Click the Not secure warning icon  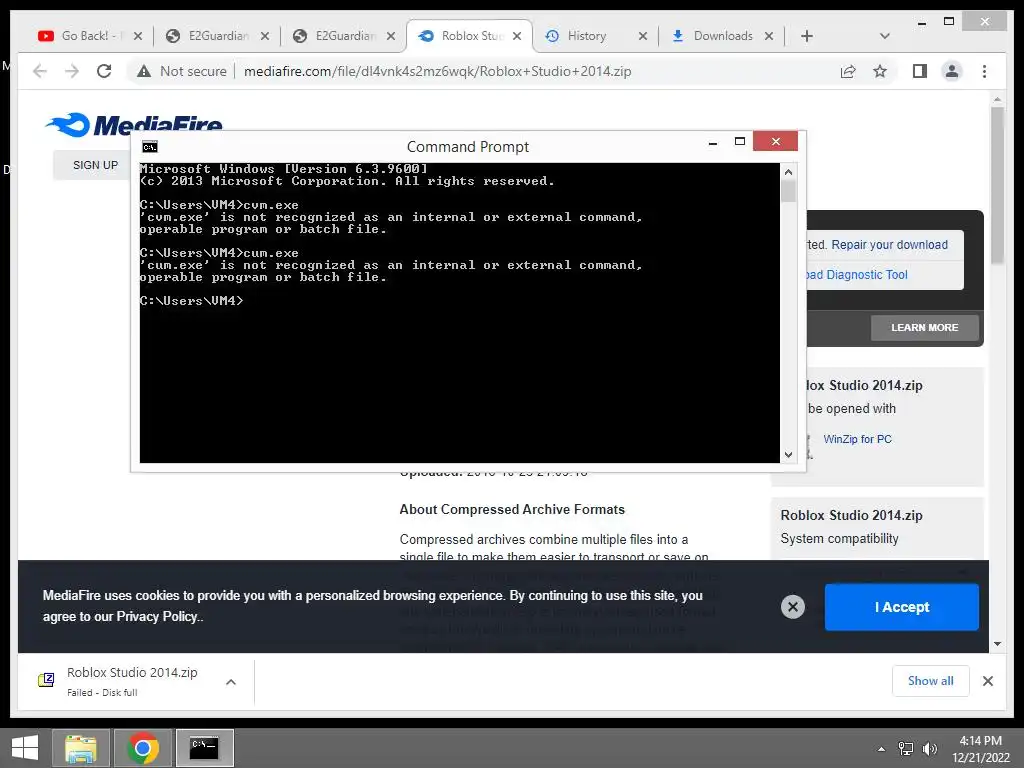tap(144, 71)
